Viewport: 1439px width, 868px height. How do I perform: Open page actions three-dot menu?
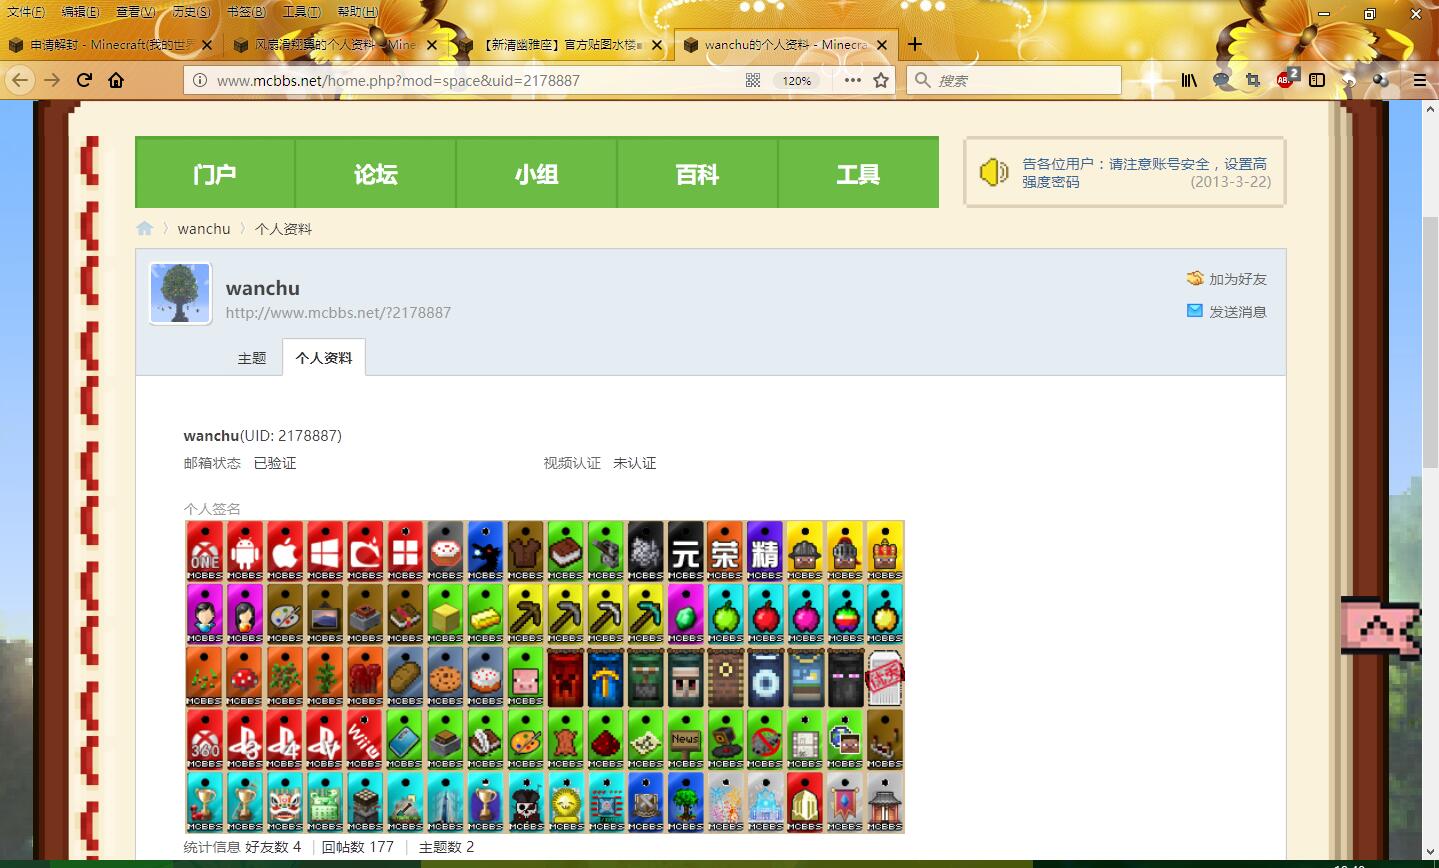852,80
